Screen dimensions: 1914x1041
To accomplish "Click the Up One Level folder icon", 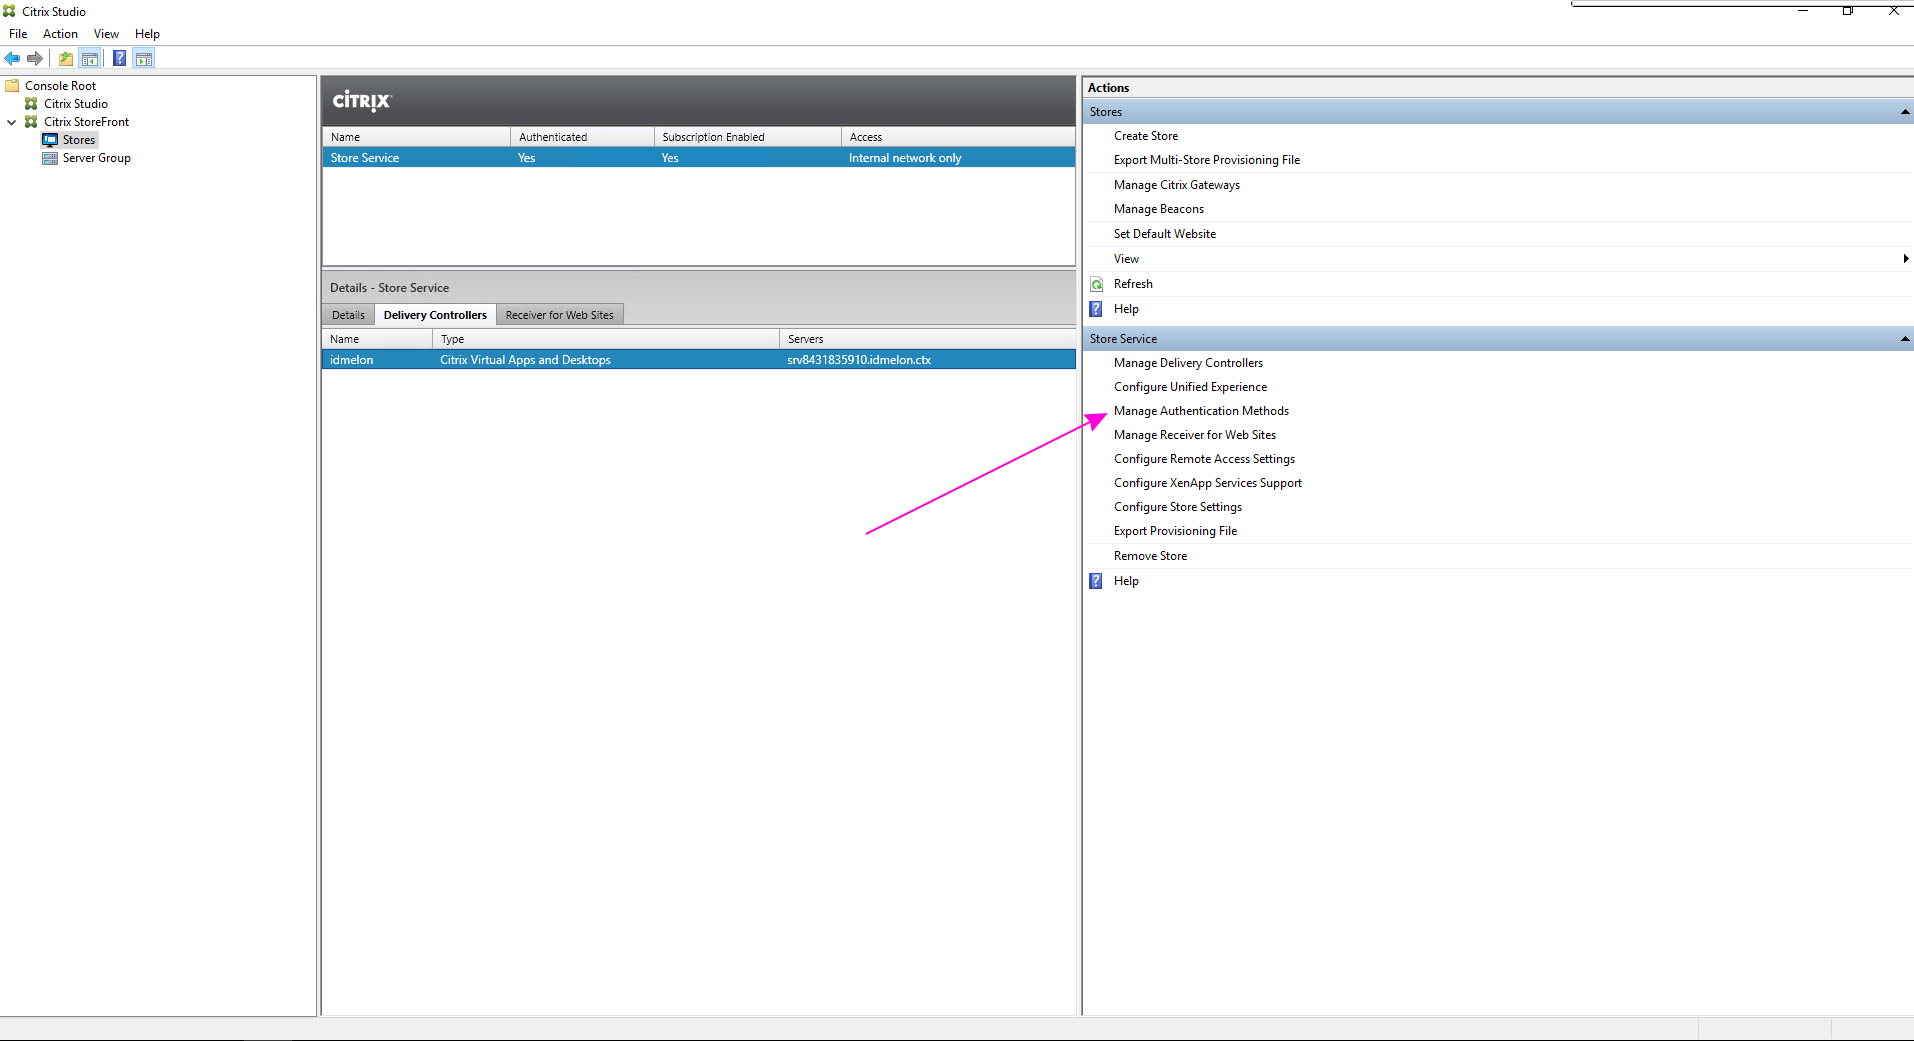I will click(66, 59).
